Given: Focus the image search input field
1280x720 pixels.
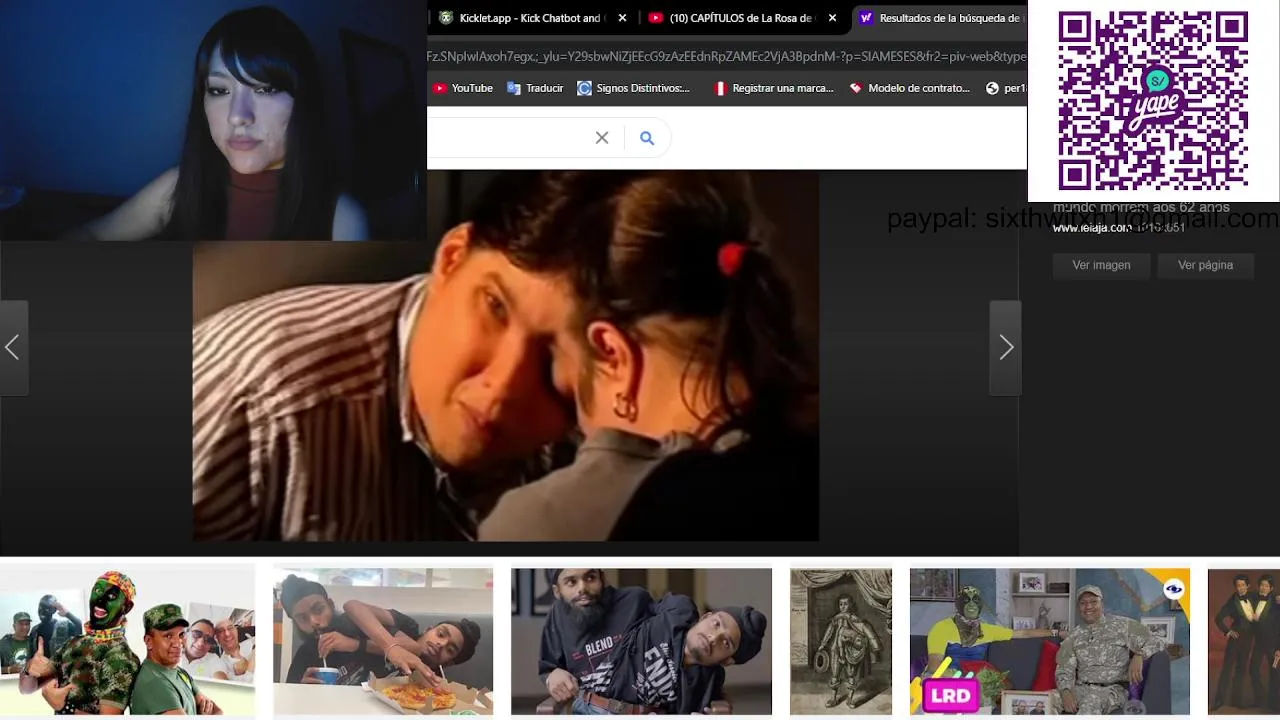Looking at the screenshot, I should point(508,138).
